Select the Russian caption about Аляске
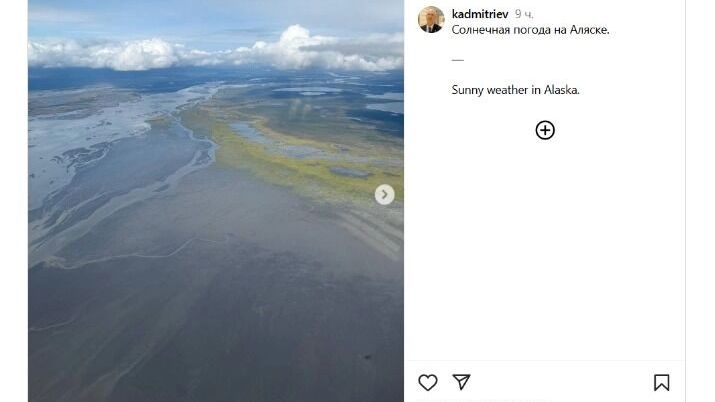715x402 pixels. pyautogui.click(x=530, y=30)
